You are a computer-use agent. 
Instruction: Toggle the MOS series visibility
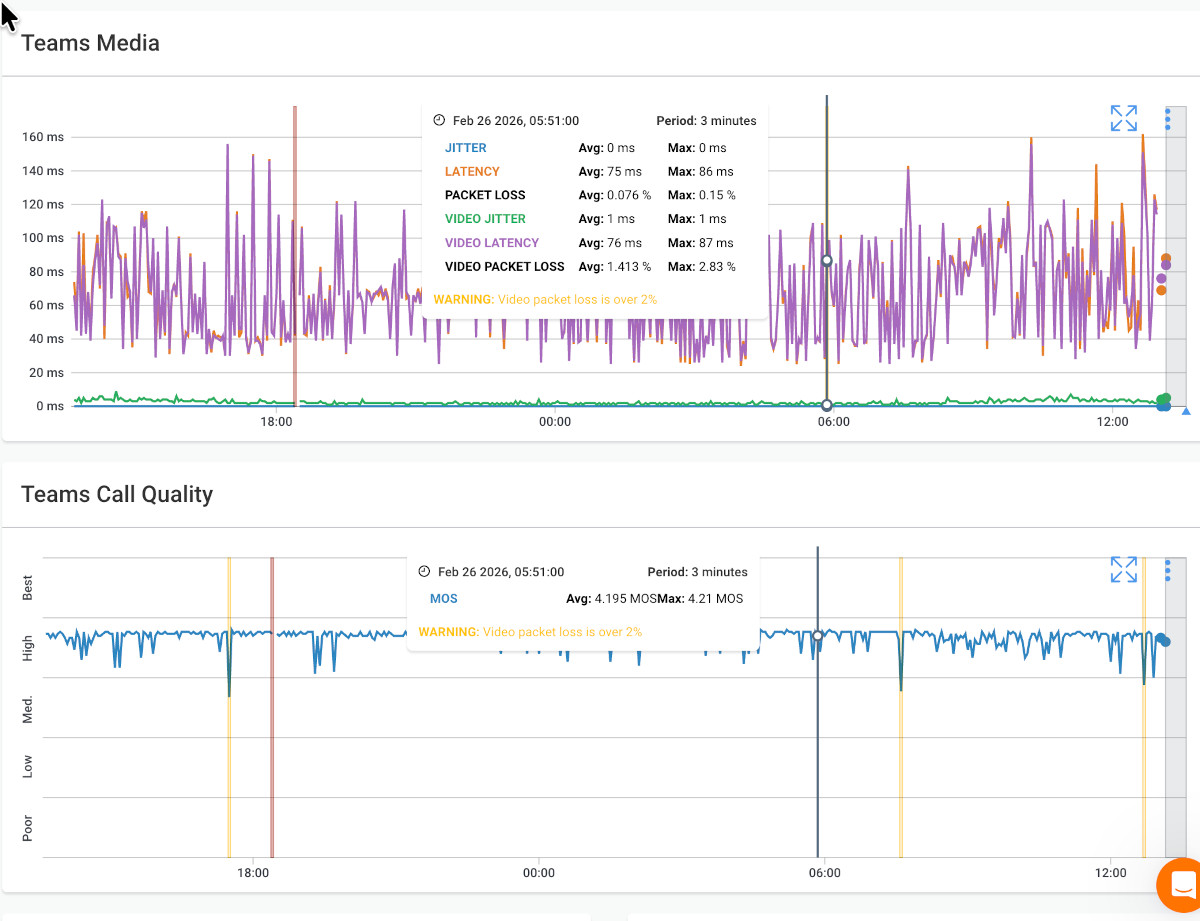pos(443,598)
